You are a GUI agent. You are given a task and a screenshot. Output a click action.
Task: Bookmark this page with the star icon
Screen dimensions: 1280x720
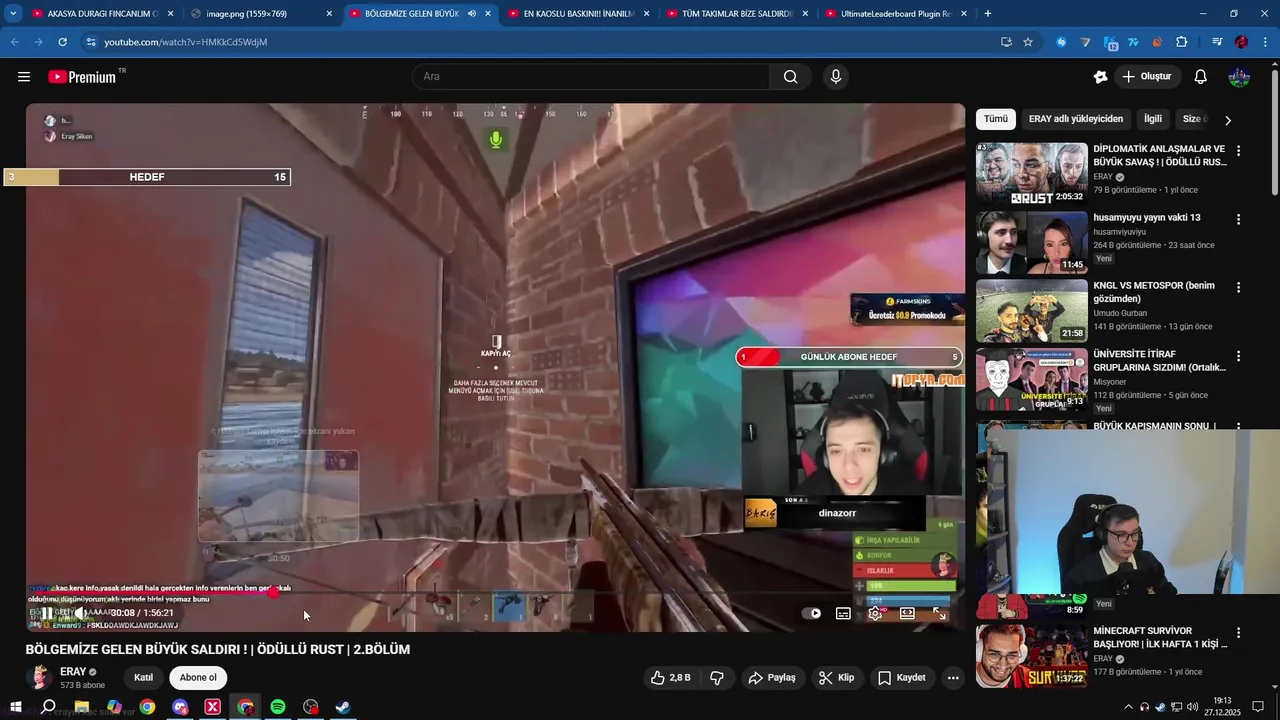(1028, 42)
